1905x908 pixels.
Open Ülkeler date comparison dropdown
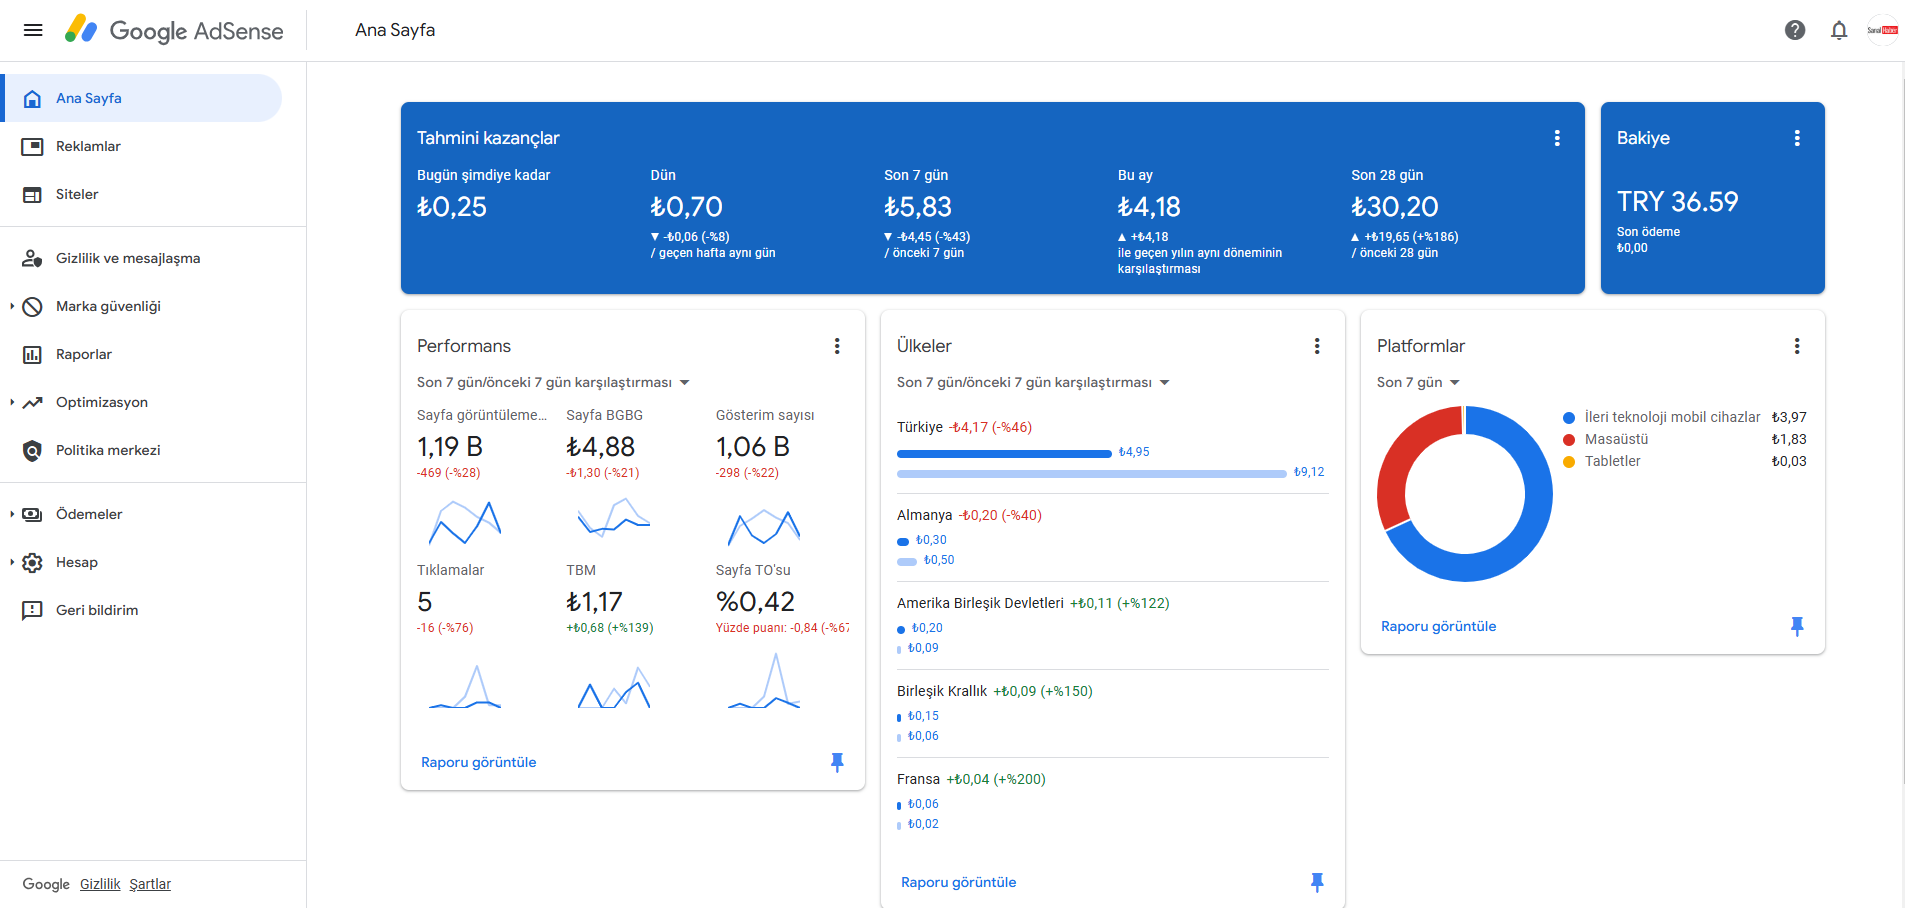coord(1034,382)
